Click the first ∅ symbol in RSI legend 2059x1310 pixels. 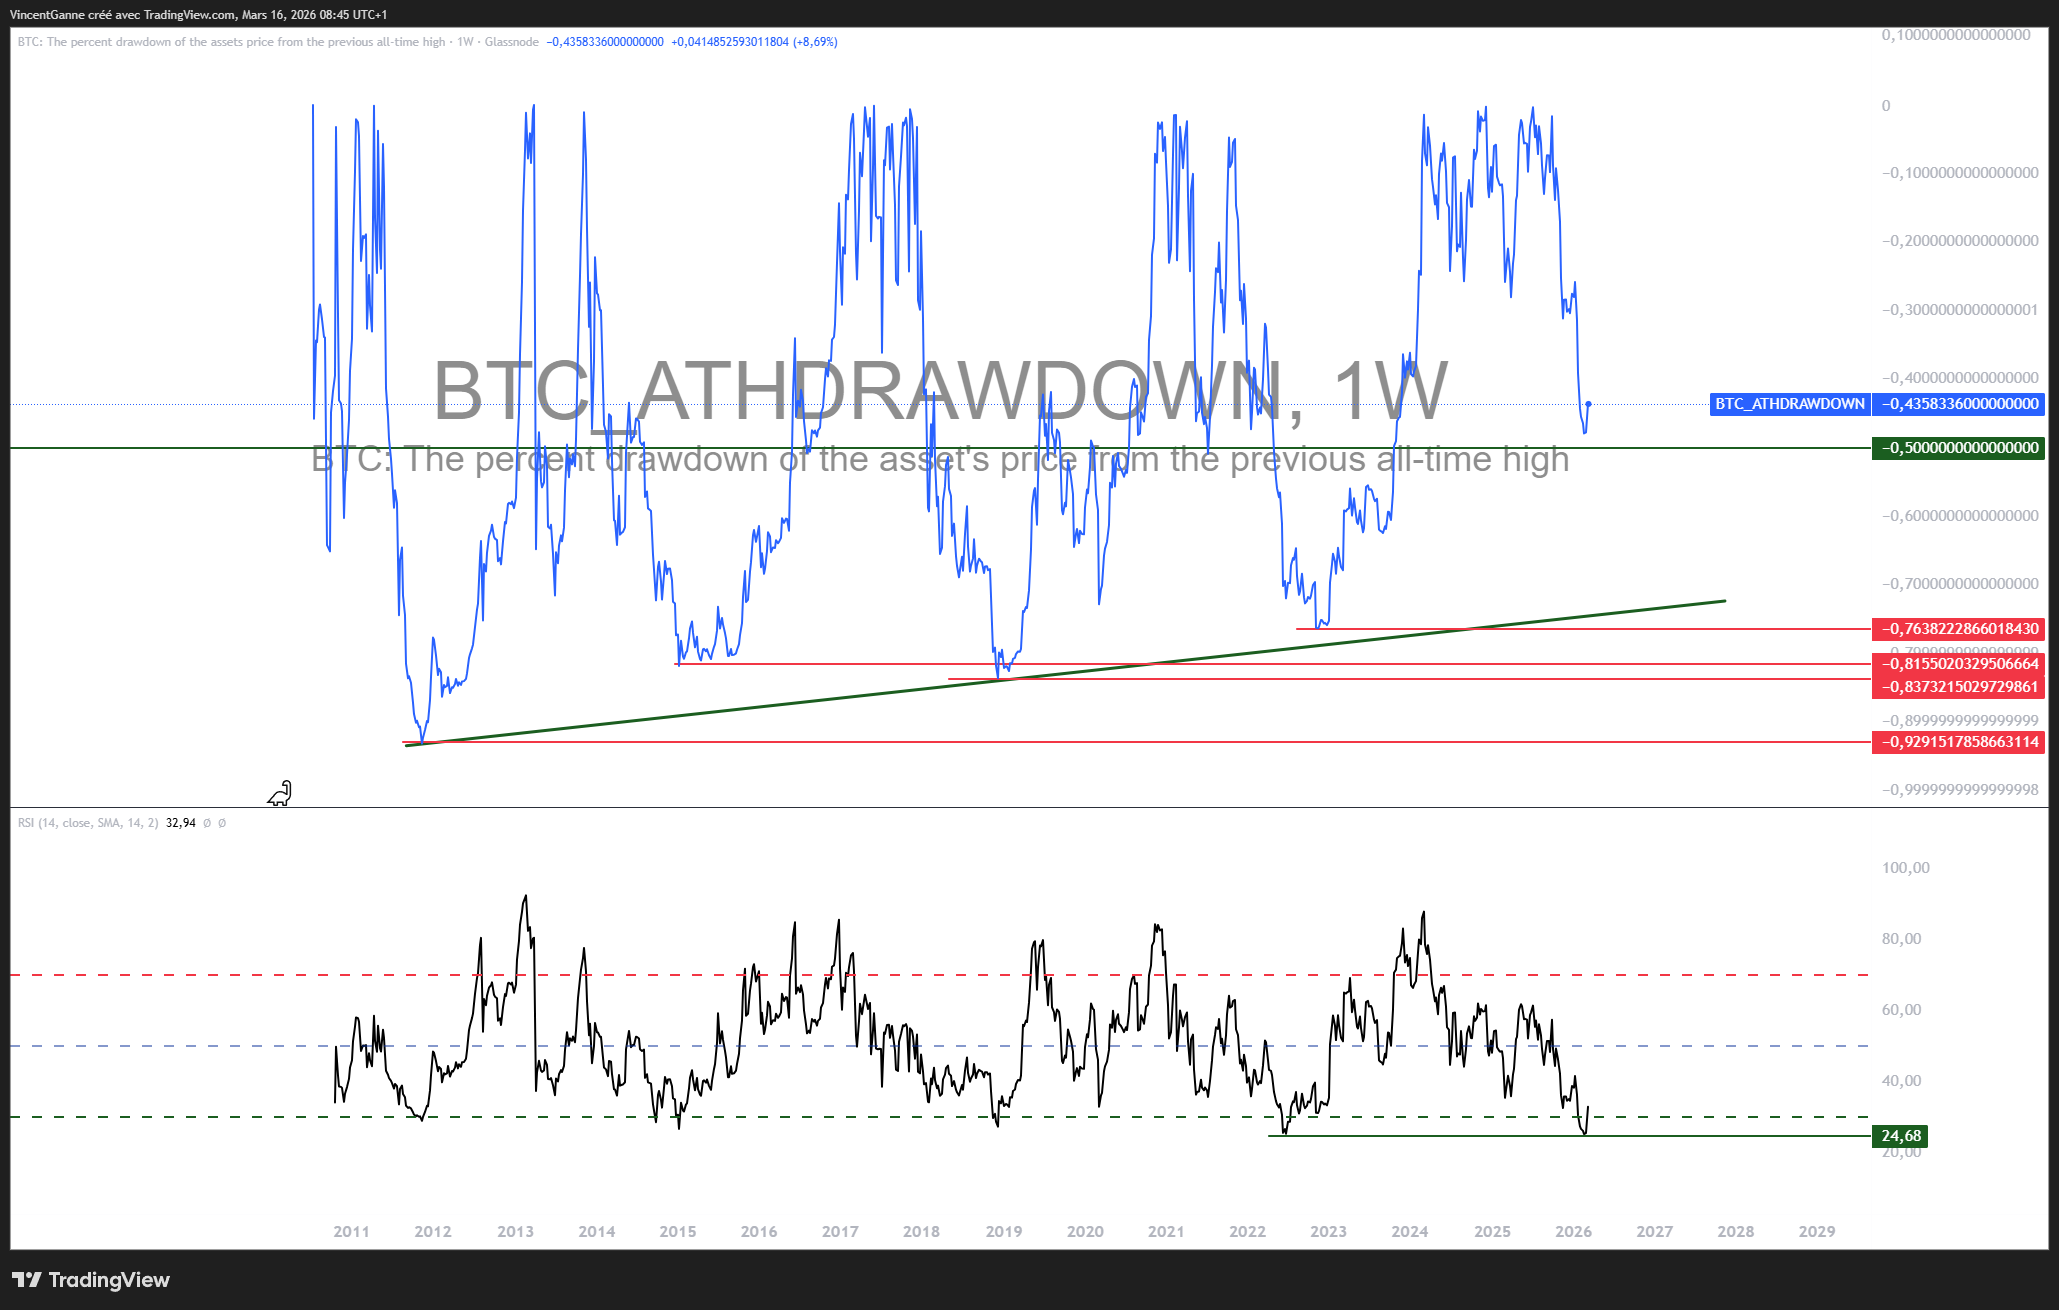click(207, 823)
